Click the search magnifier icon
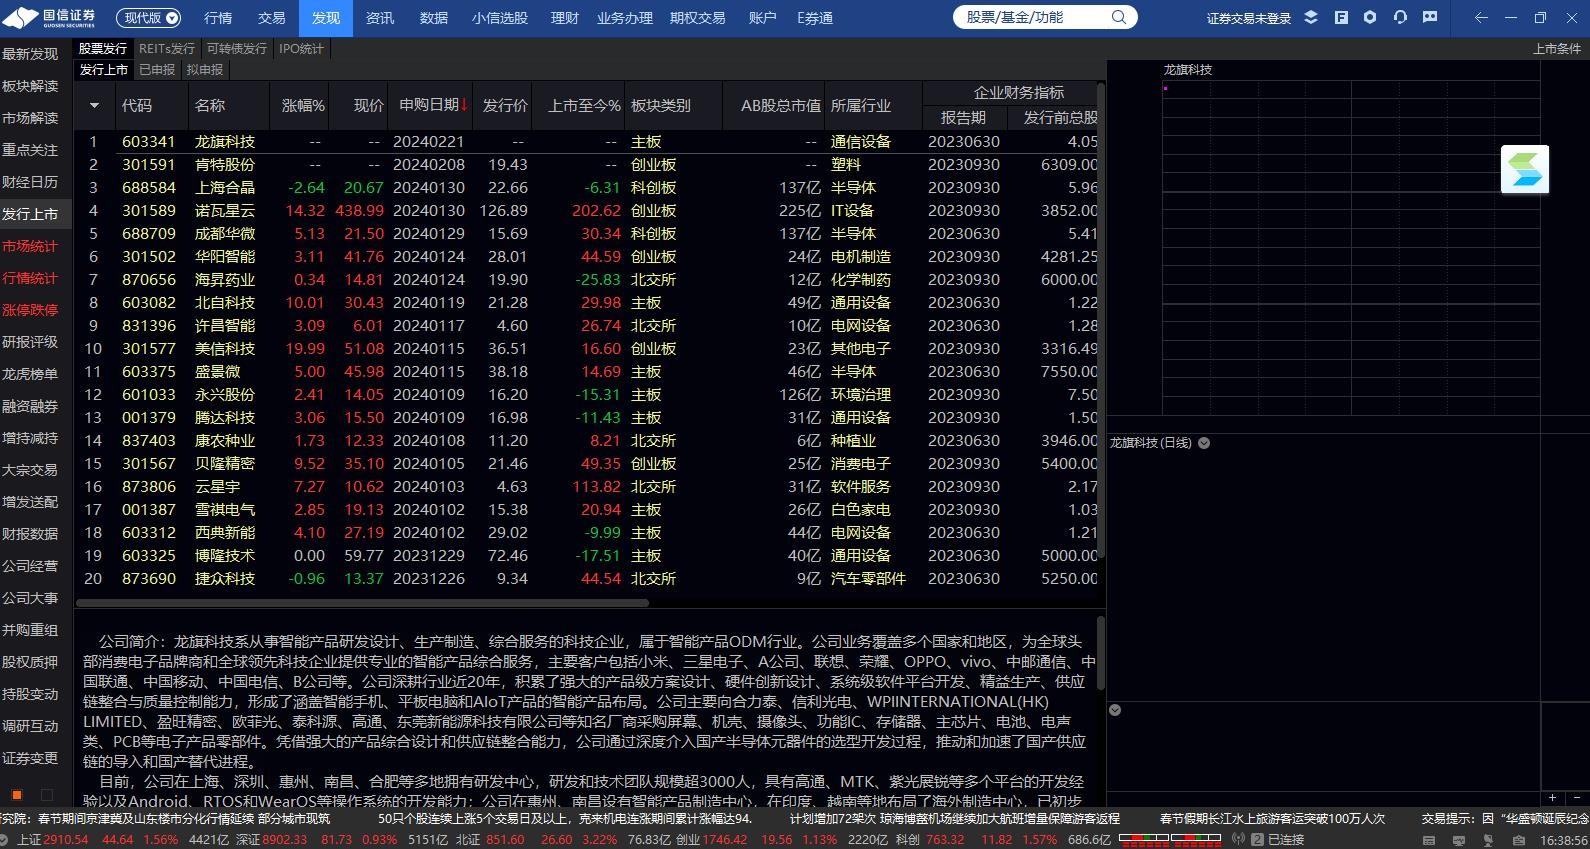 tap(1119, 17)
